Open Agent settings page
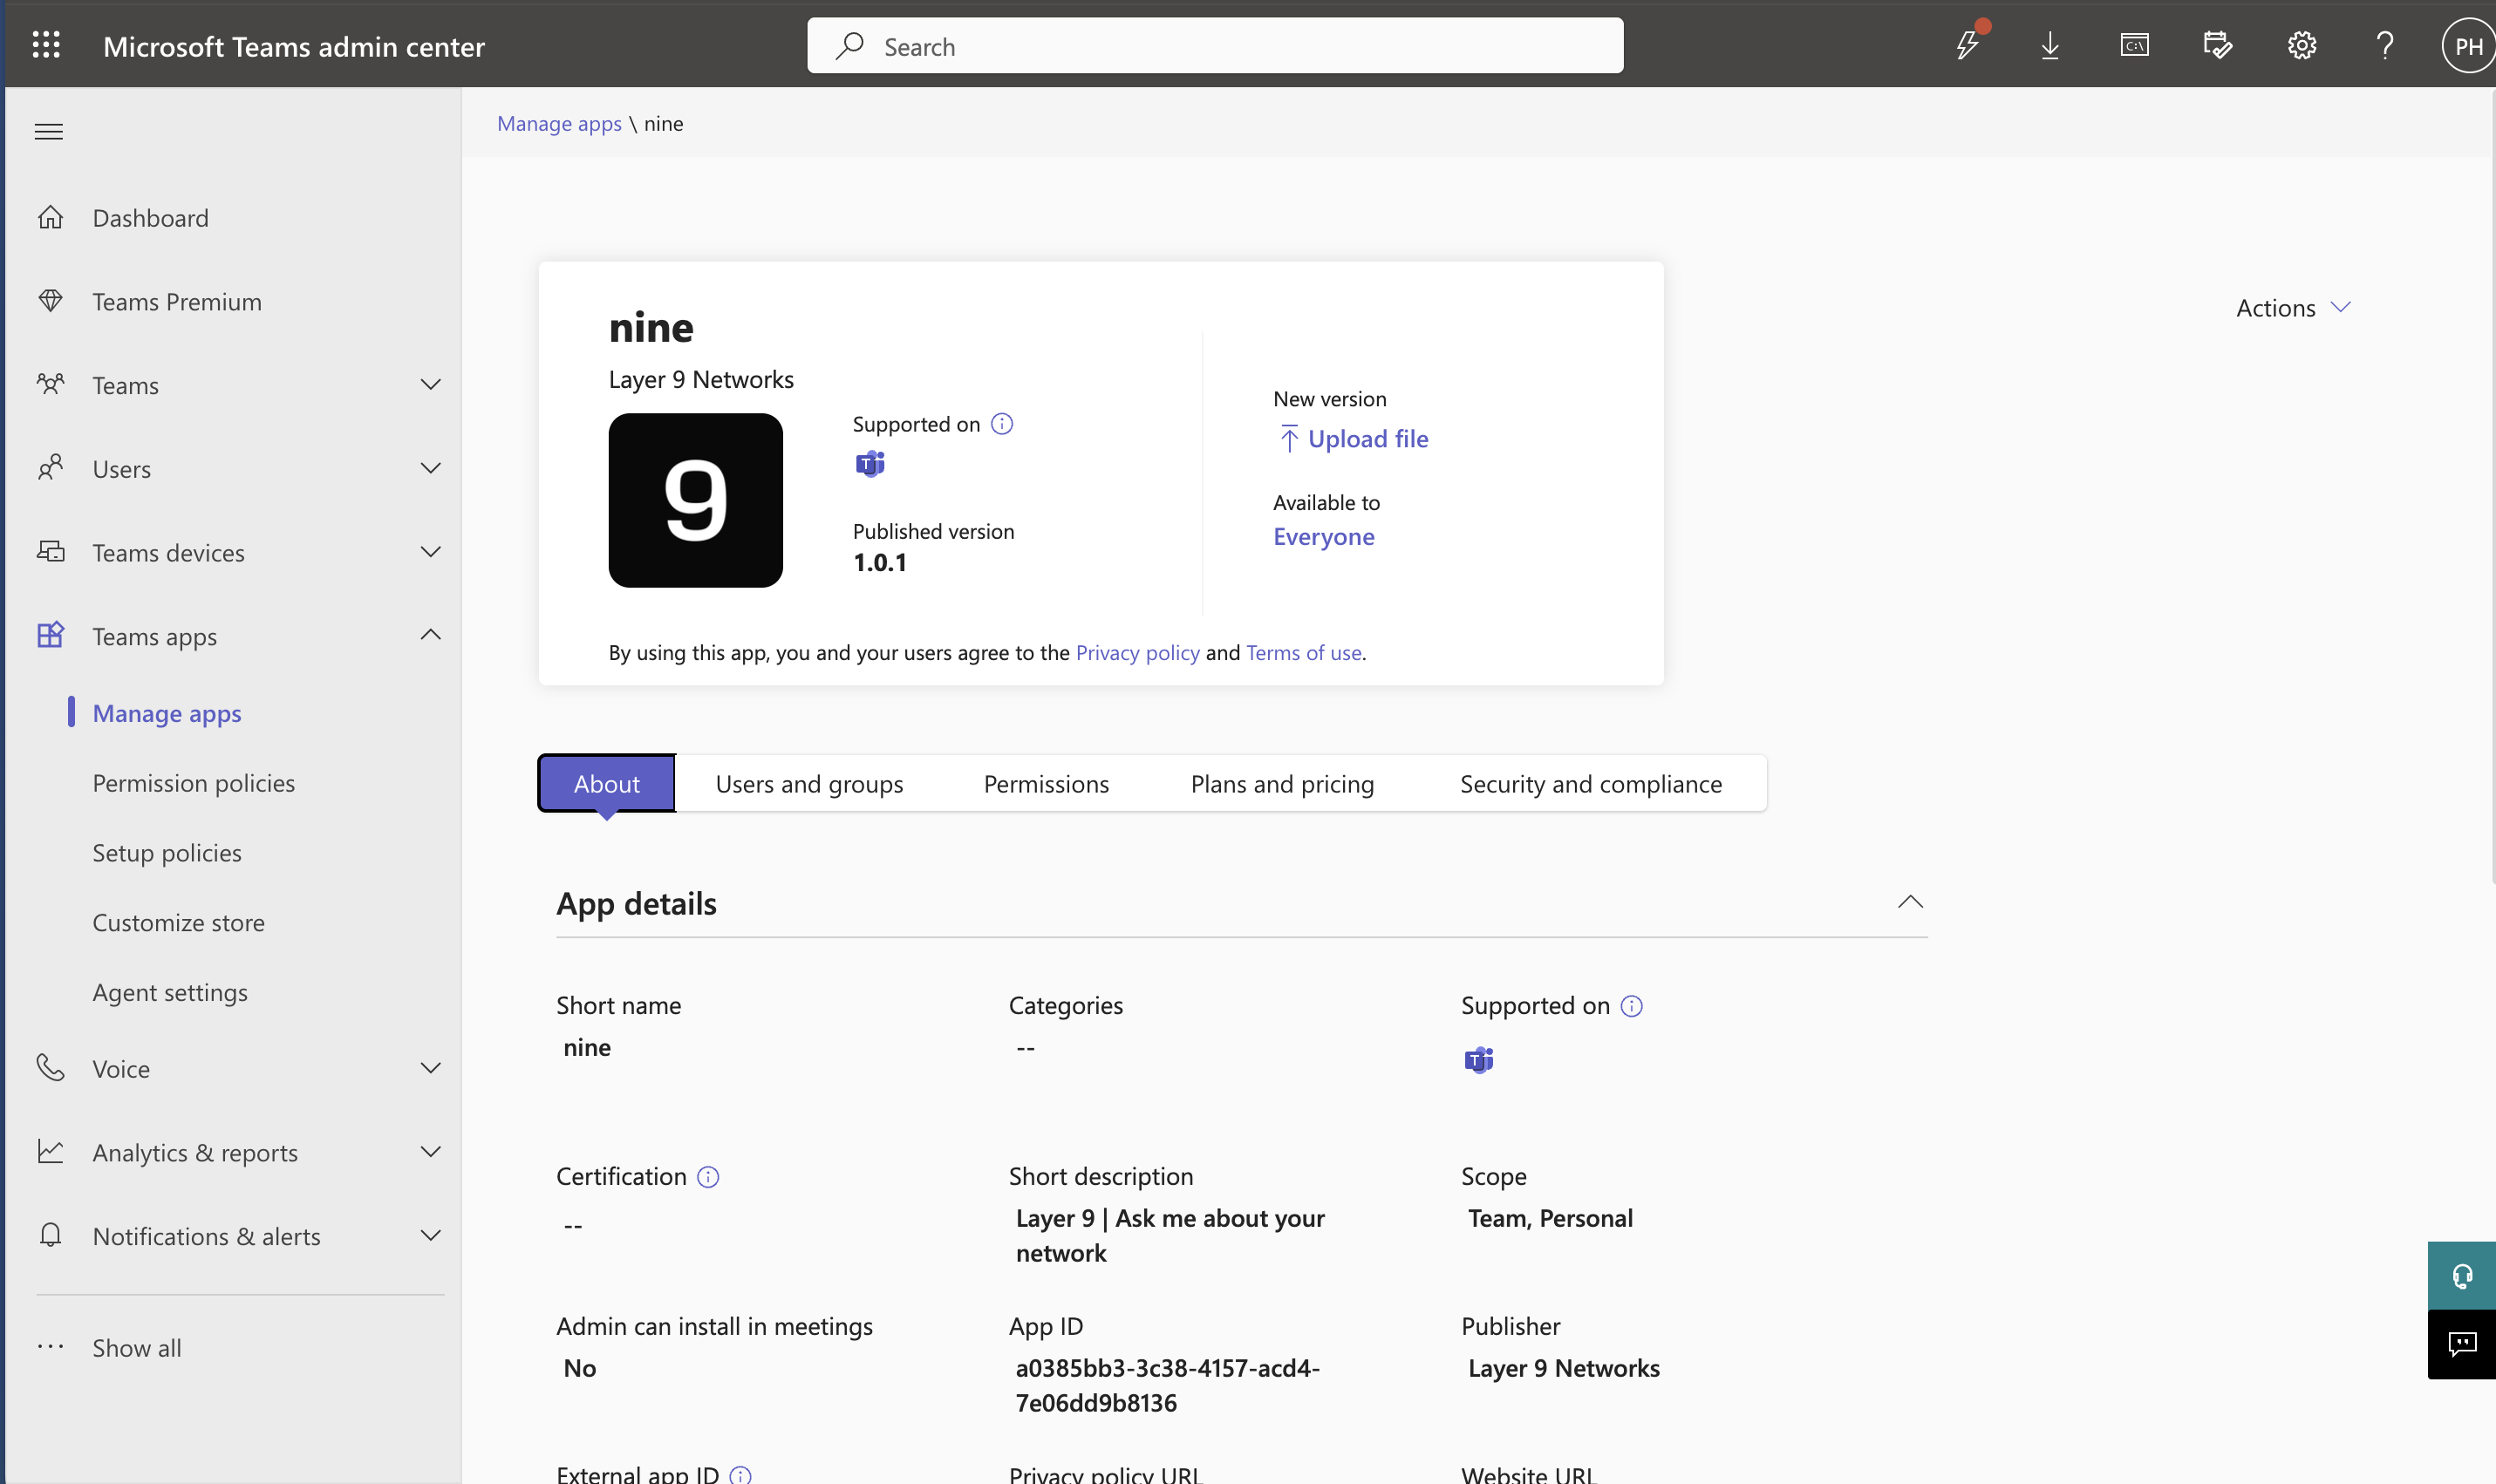The height and width of the screenshot is (1484, 2496). coord(170,992)
